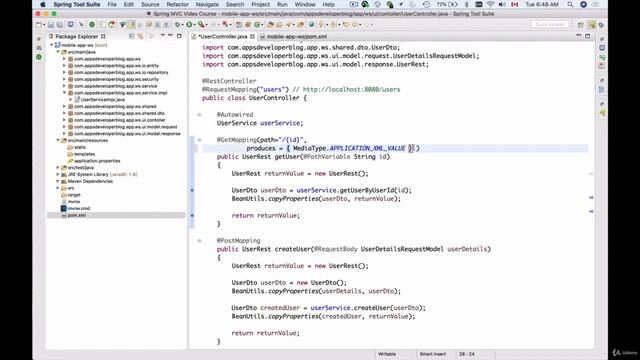Image resolution: width=640 pixels, height=360 pixels.
Task: Click the Quick Access search field
Action: click(x=550, y=24)
